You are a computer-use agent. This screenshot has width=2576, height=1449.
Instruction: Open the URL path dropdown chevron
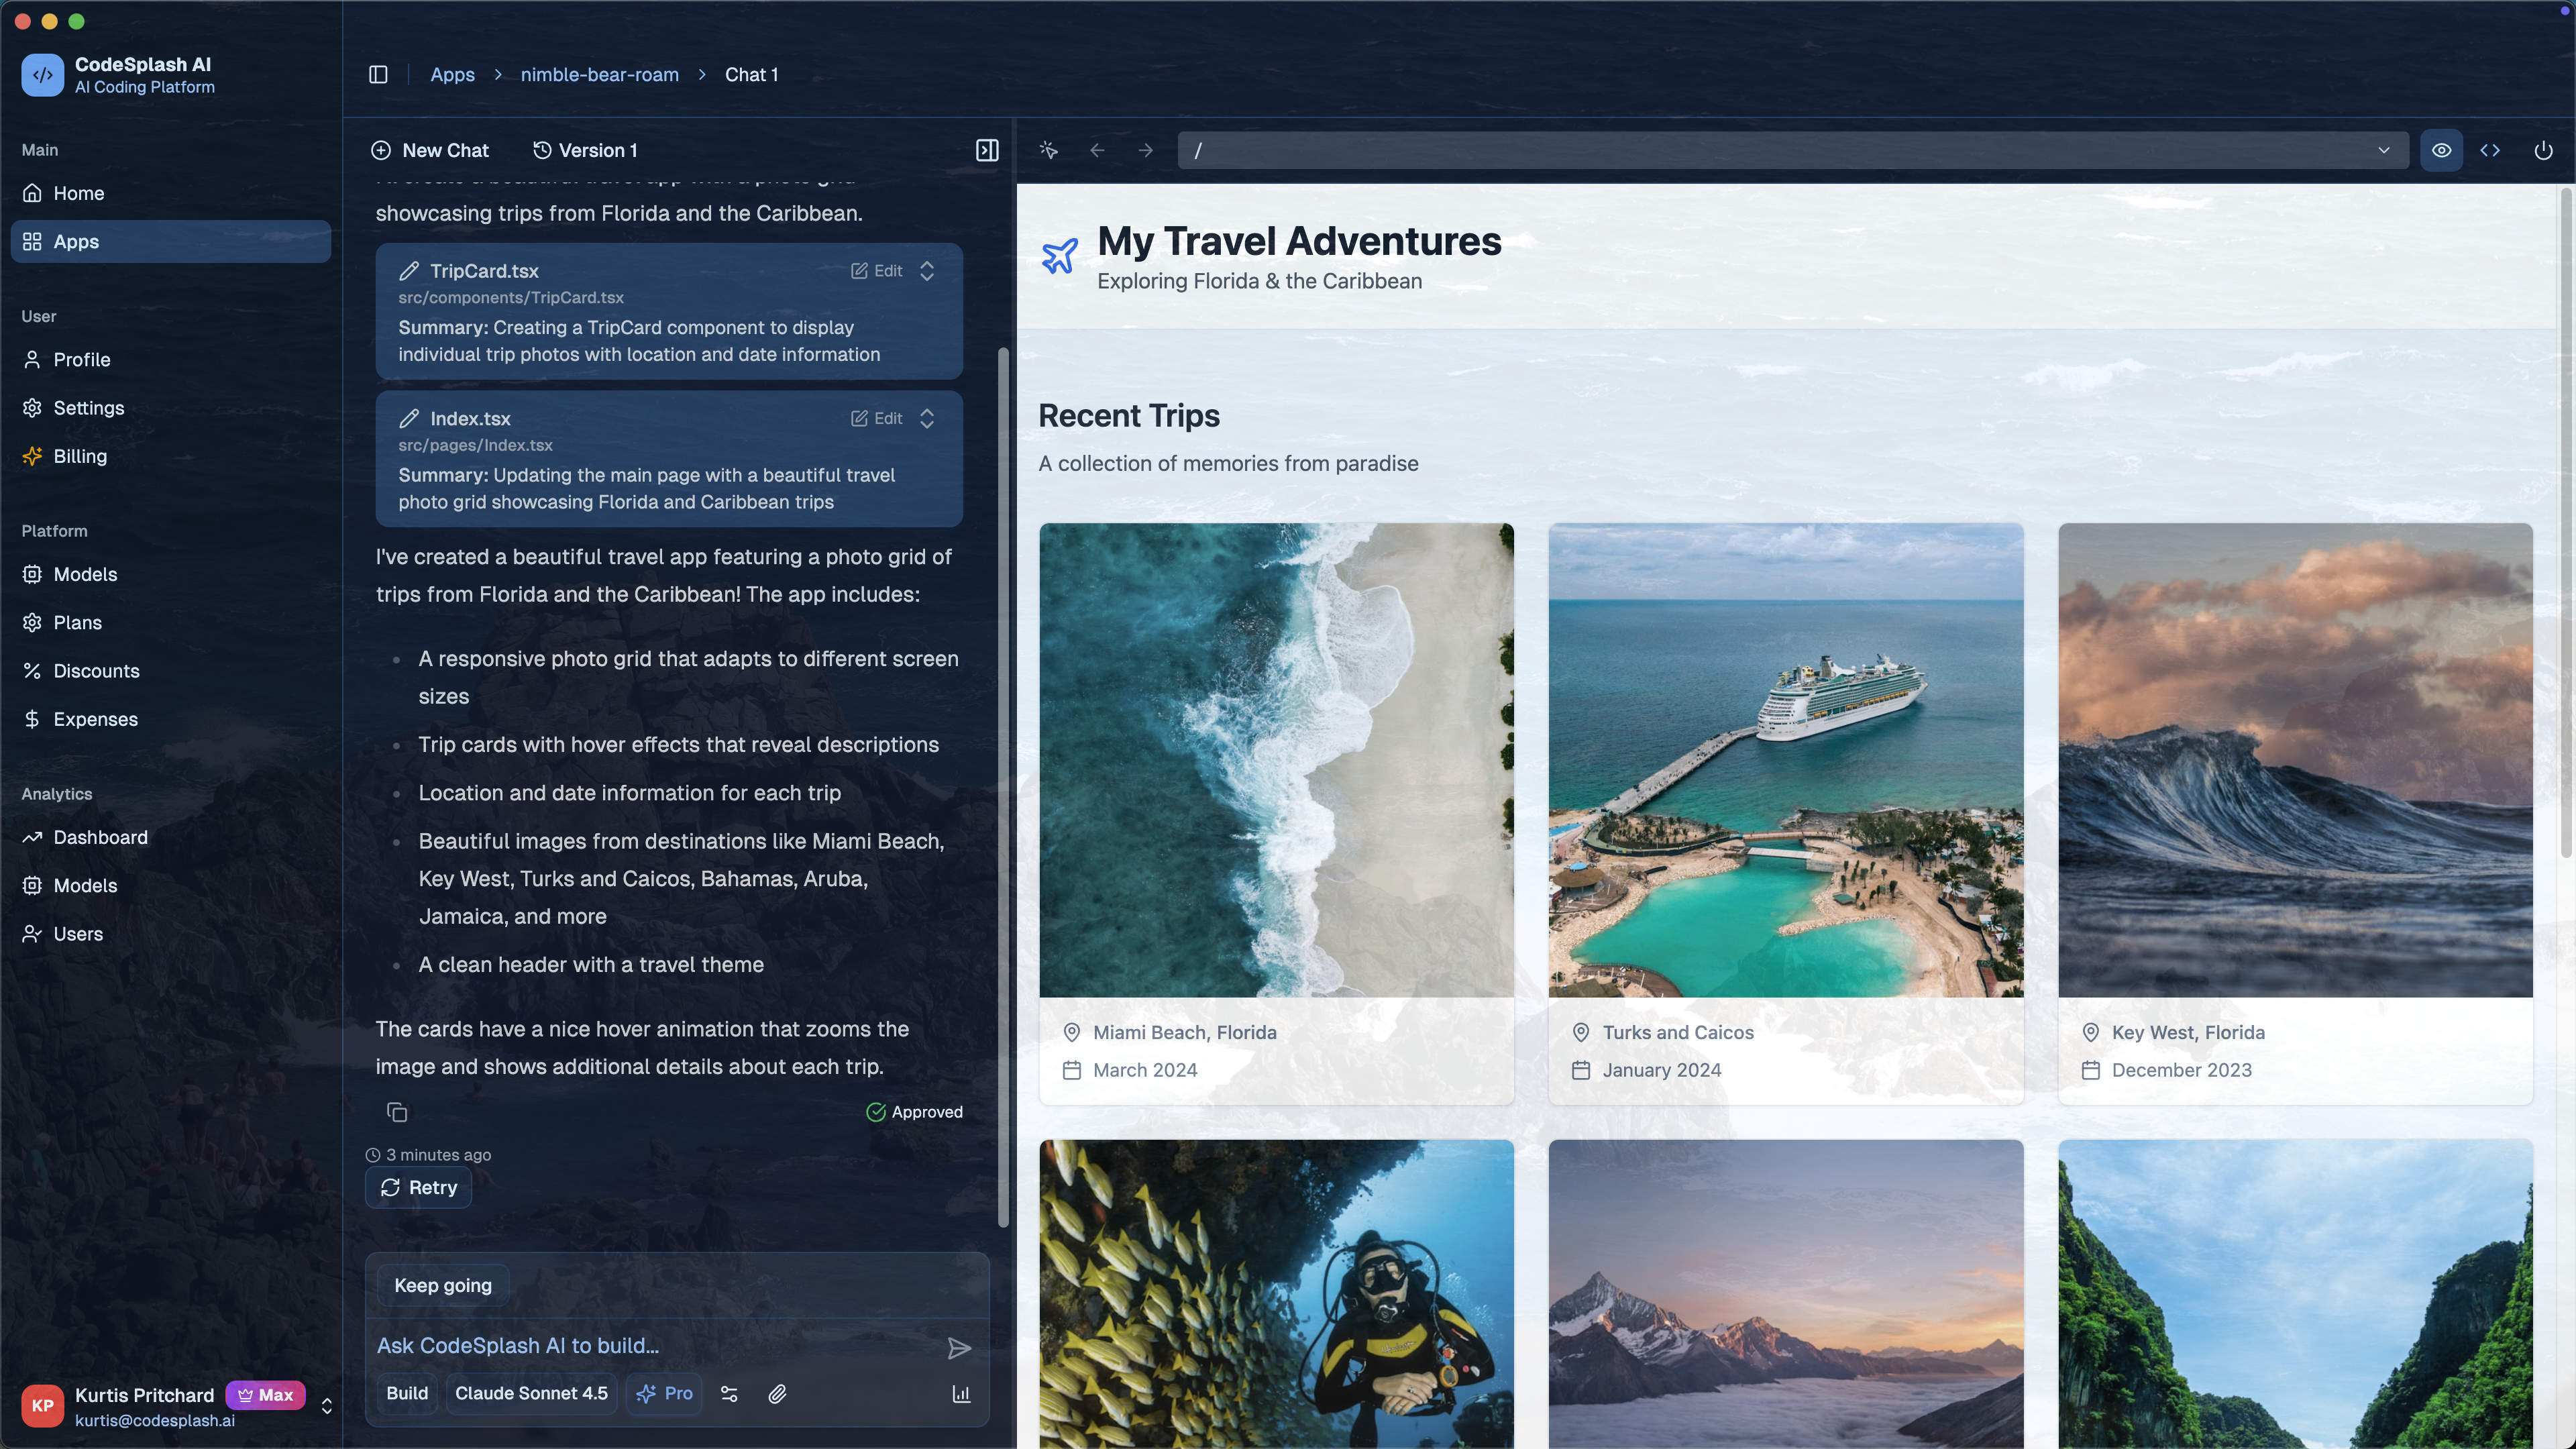coord(2383,150)
